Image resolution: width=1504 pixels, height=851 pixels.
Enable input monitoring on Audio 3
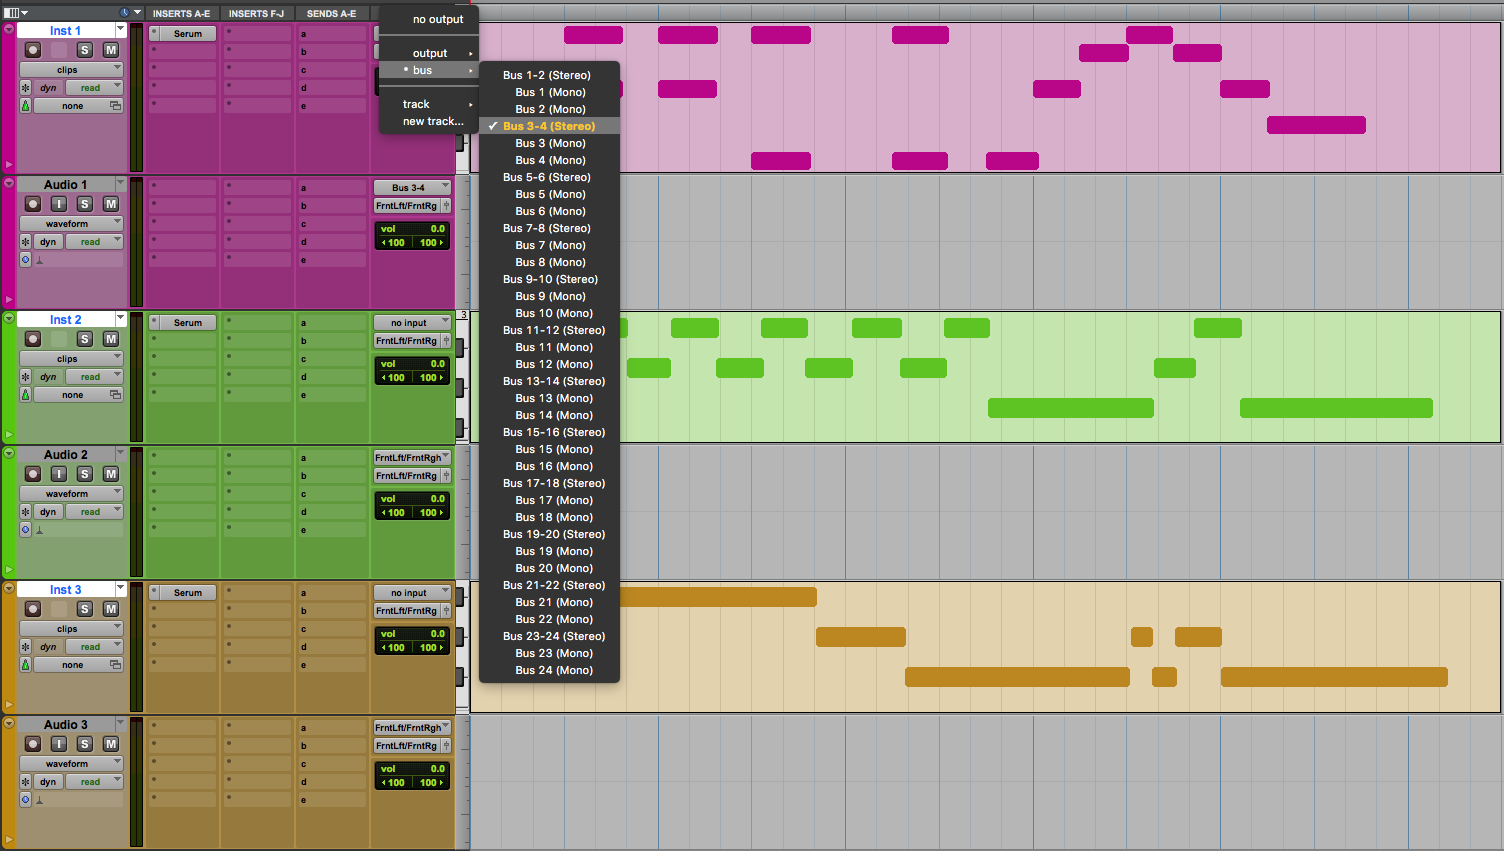click(59, 744)
